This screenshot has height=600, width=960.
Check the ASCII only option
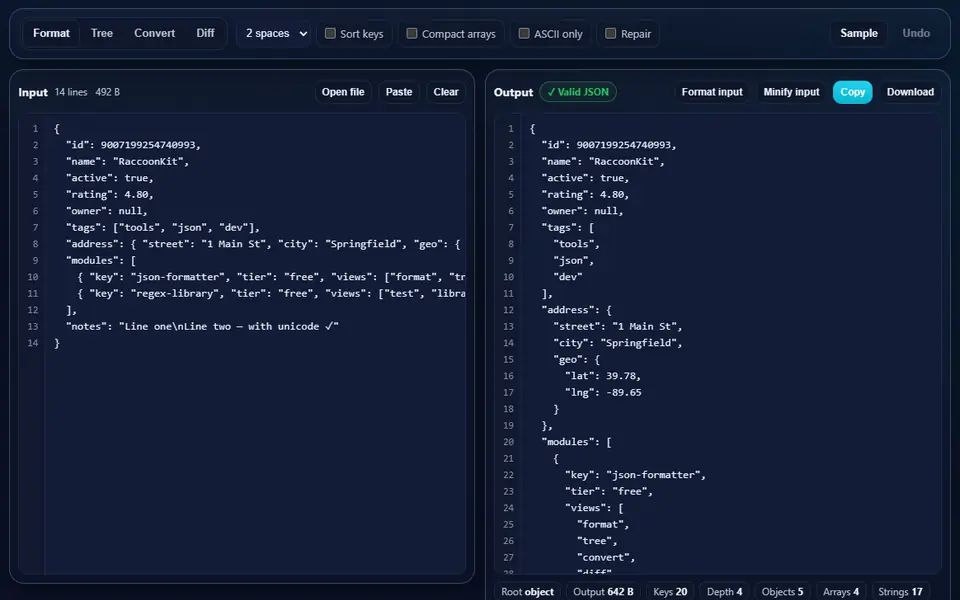524,33
